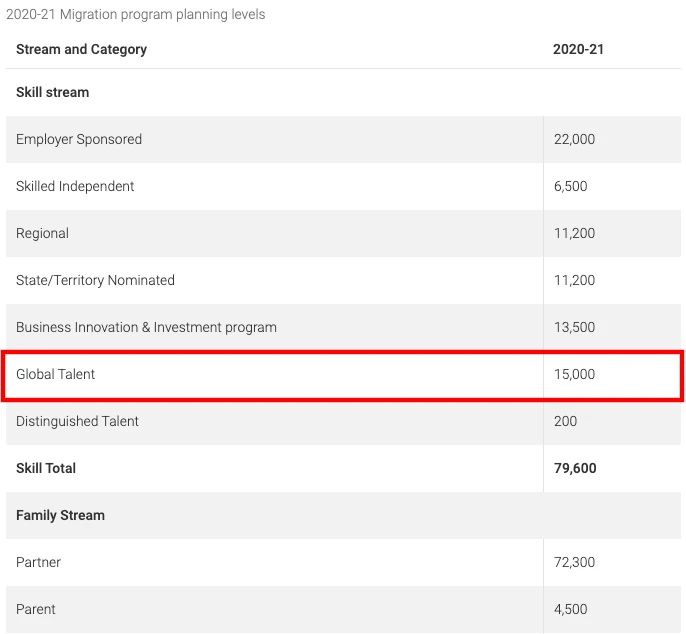Click the '2020-21' column header
The height and width of the screenshot is (634, 686).
(578, 49)
